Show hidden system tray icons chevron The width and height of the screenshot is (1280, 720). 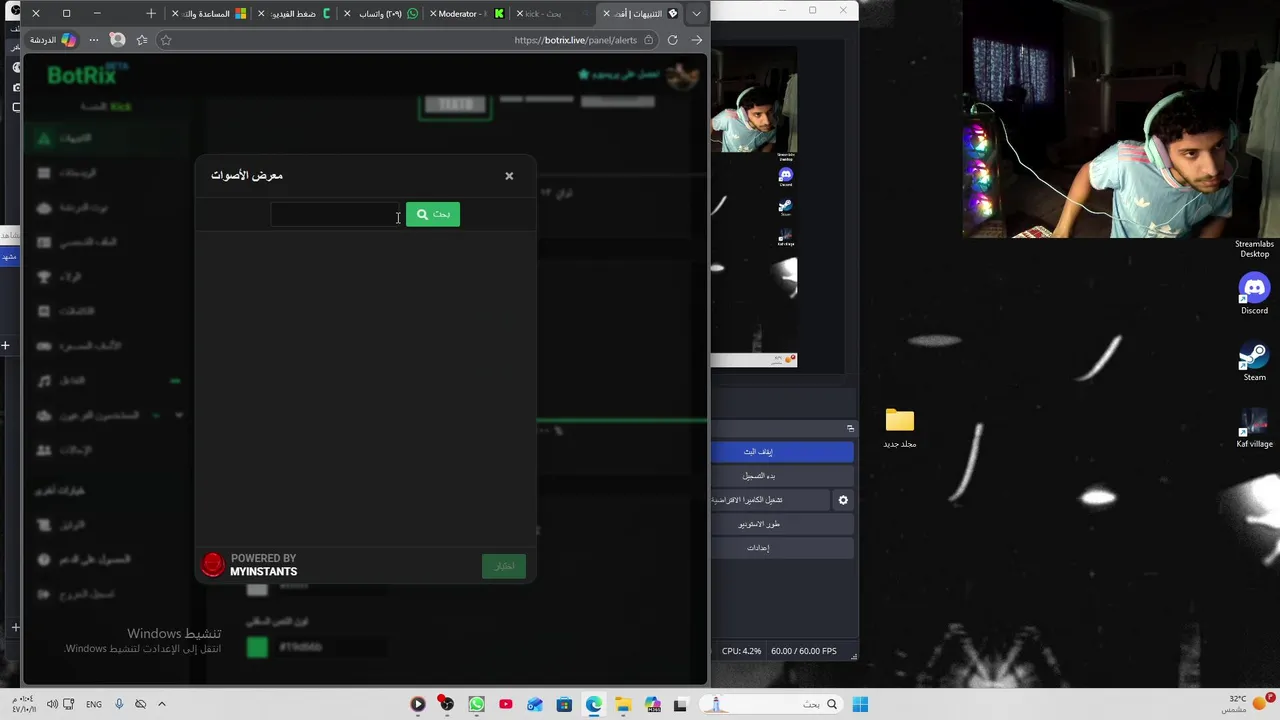point(161,704)
